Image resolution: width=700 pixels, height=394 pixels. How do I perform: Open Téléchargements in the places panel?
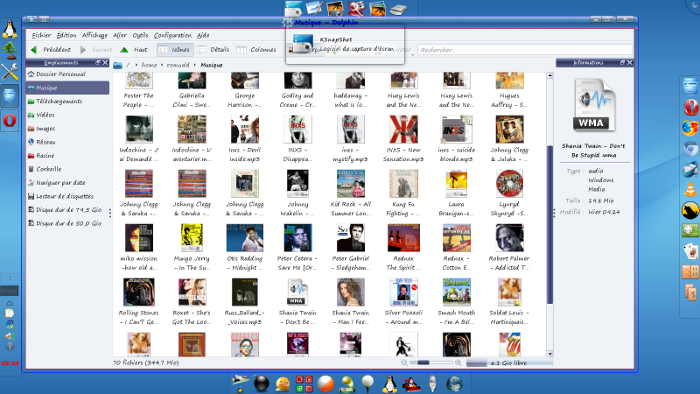pos(67,101)
